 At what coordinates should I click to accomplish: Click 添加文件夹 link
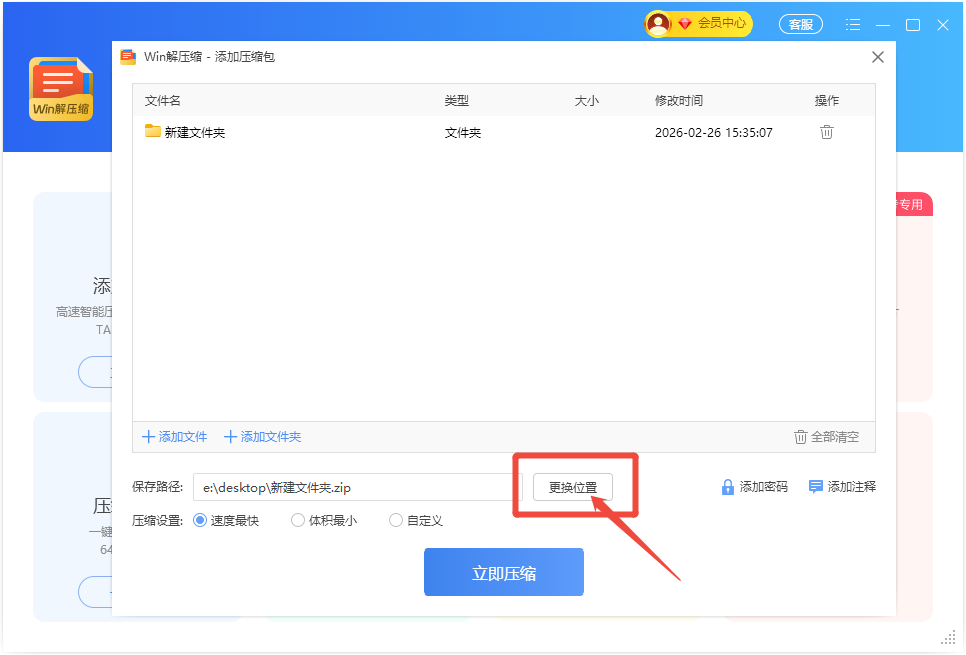tap(262, 437)
